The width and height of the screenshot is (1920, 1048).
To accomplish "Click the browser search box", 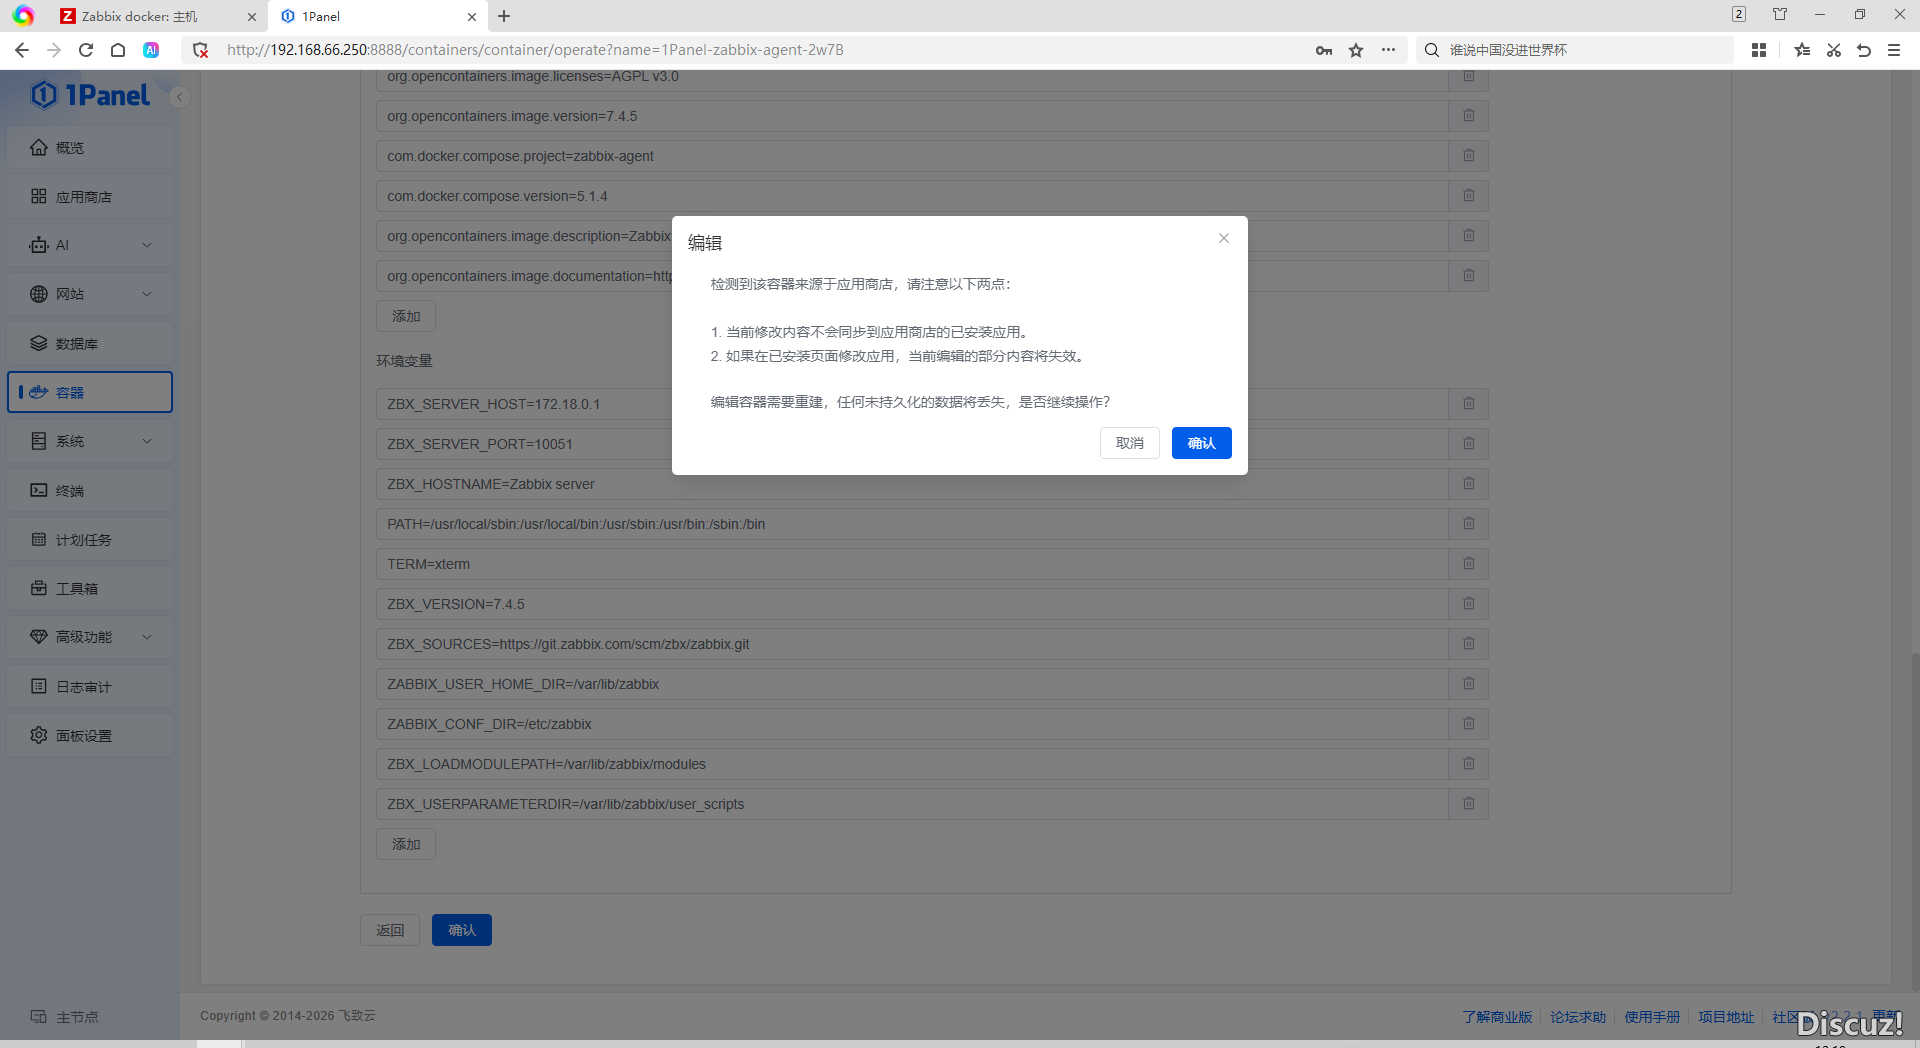I will click(1575, 50).
